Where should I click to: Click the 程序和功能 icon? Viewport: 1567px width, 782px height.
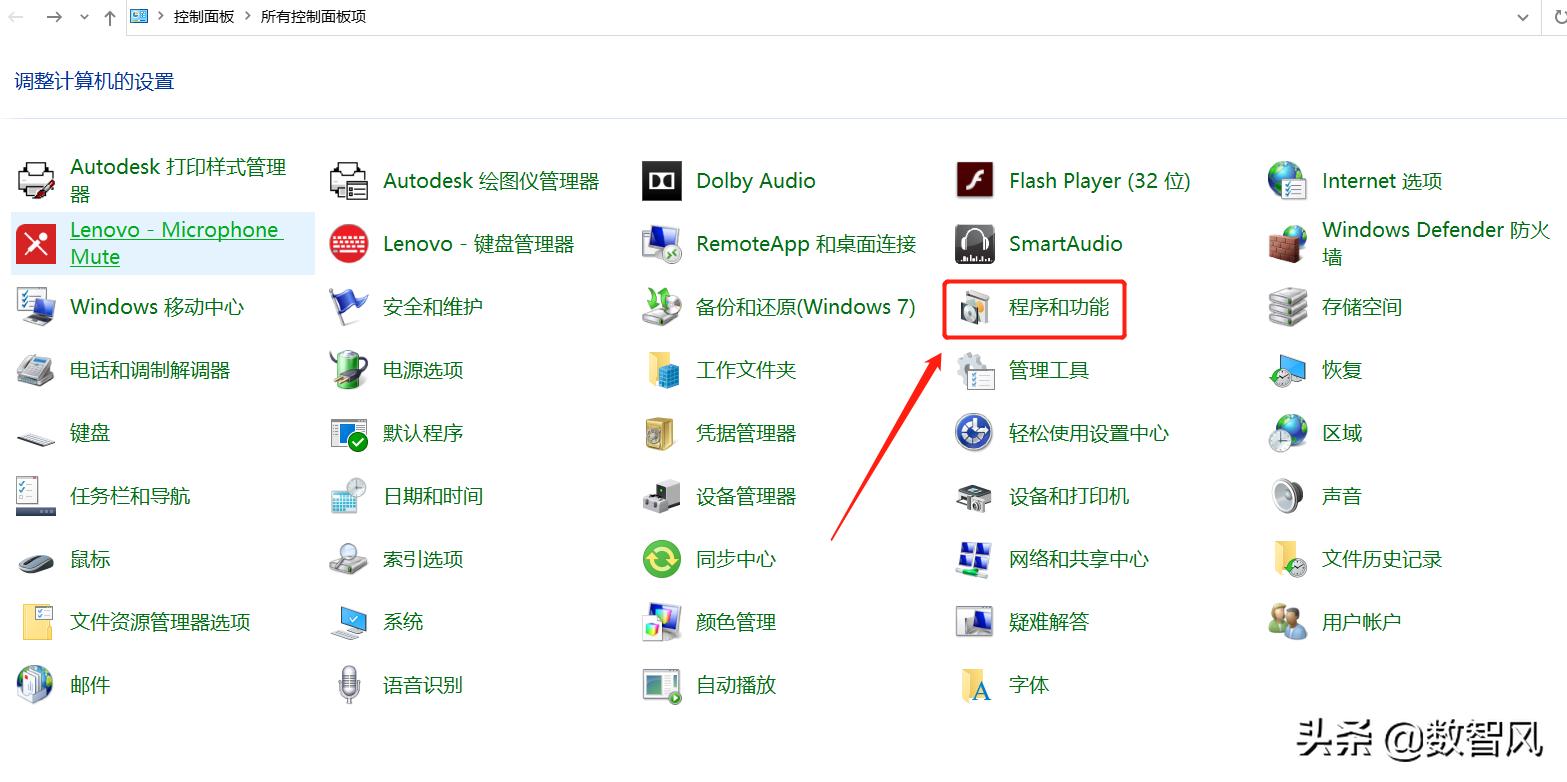(975, 307)
